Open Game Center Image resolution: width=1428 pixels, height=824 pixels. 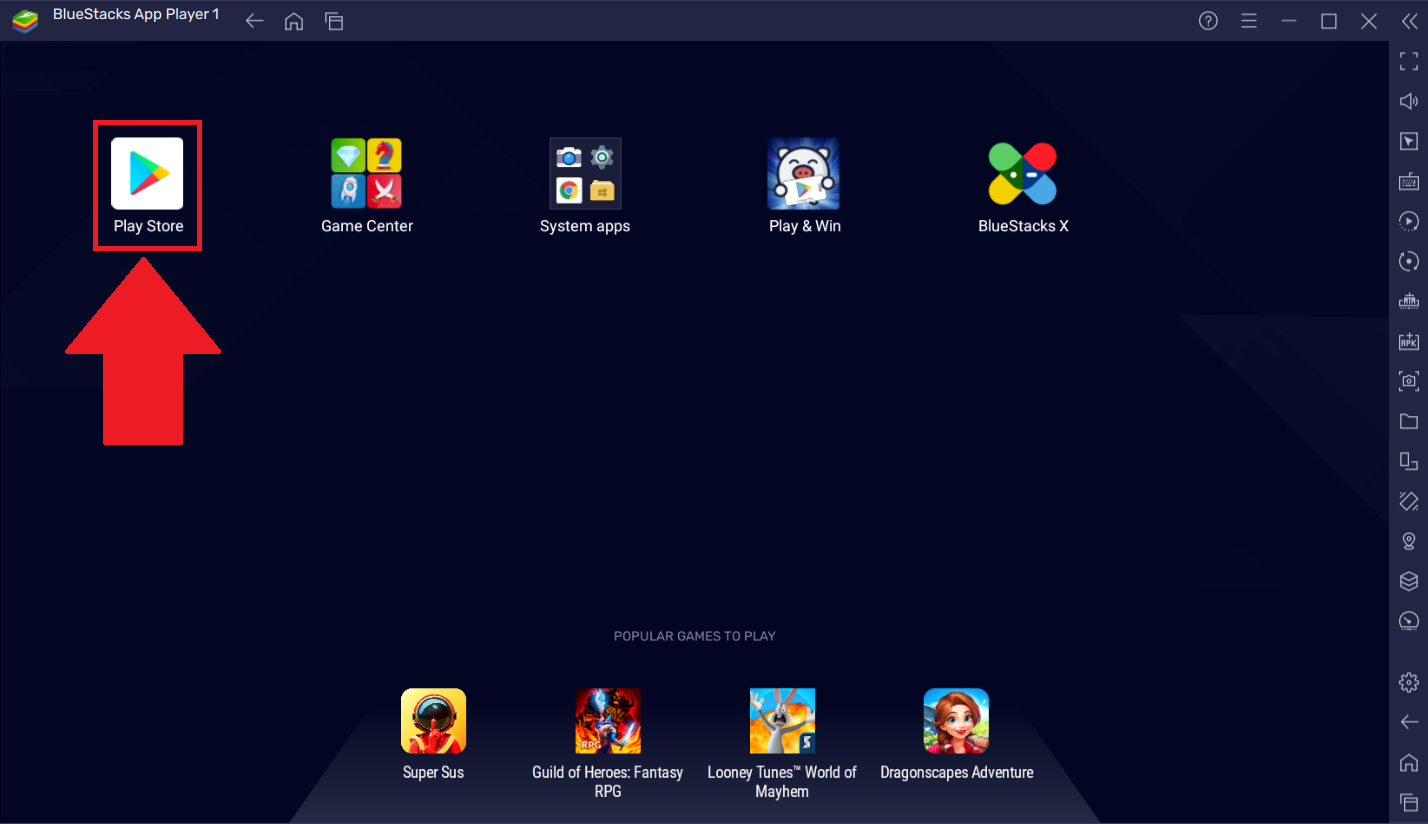coord(367,185)
